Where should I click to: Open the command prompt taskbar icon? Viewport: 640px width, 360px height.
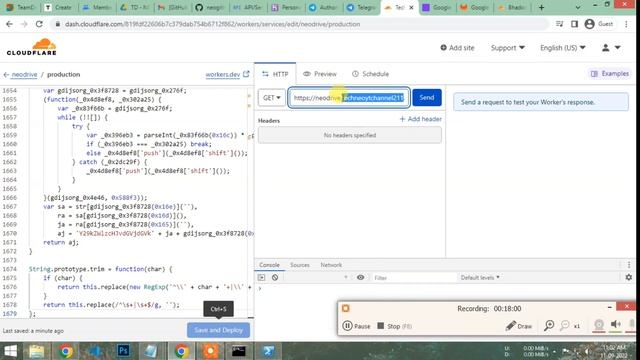(239, 351)
